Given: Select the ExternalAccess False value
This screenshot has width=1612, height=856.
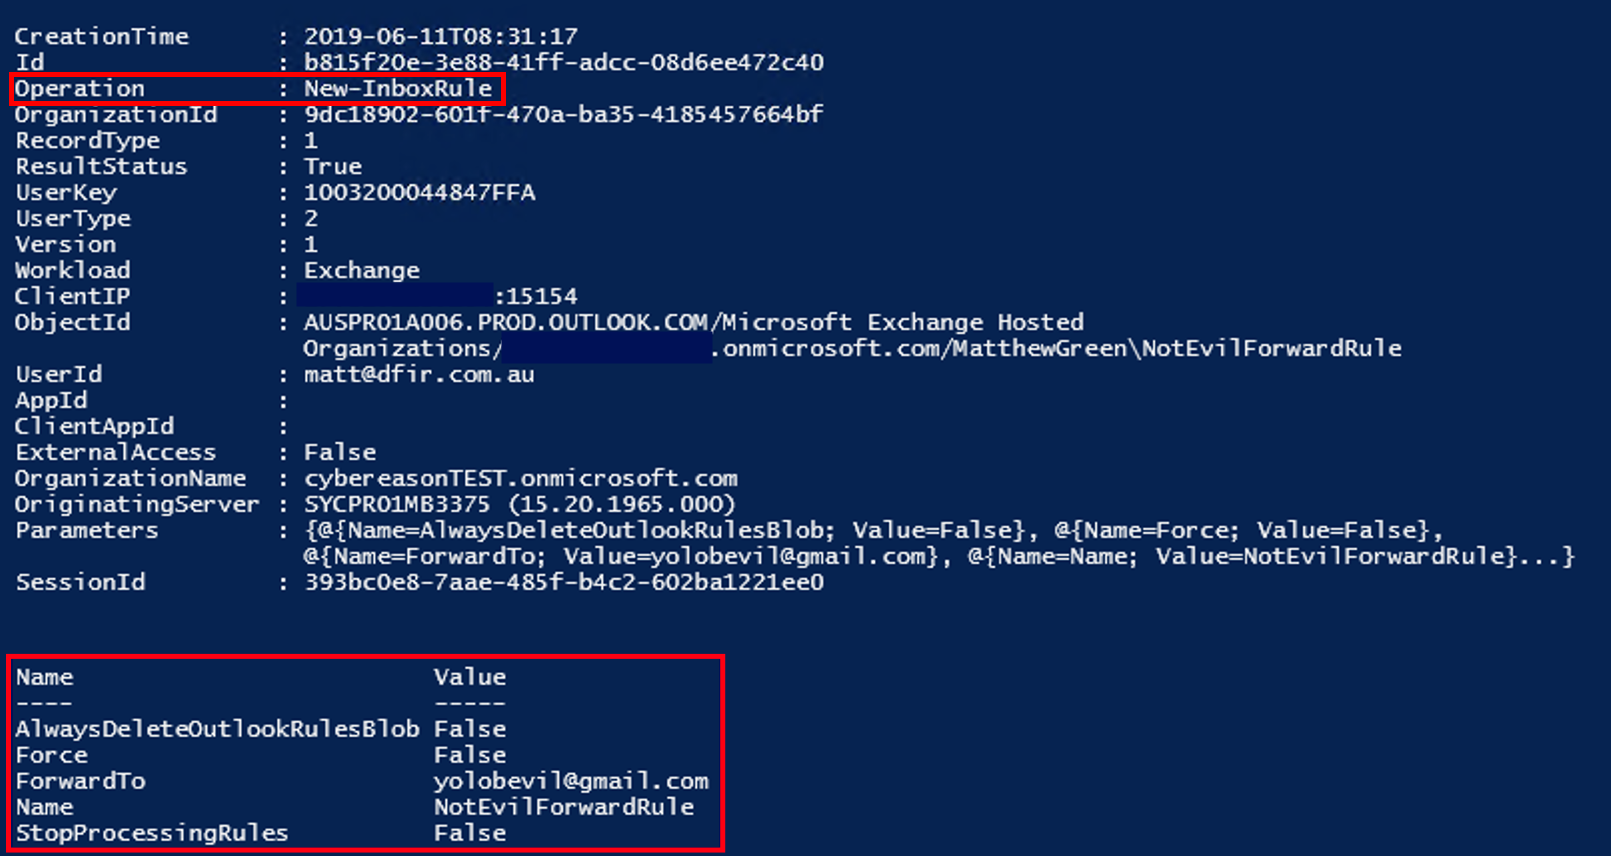Looking at the screenshot, I should (x=340, y=452).
